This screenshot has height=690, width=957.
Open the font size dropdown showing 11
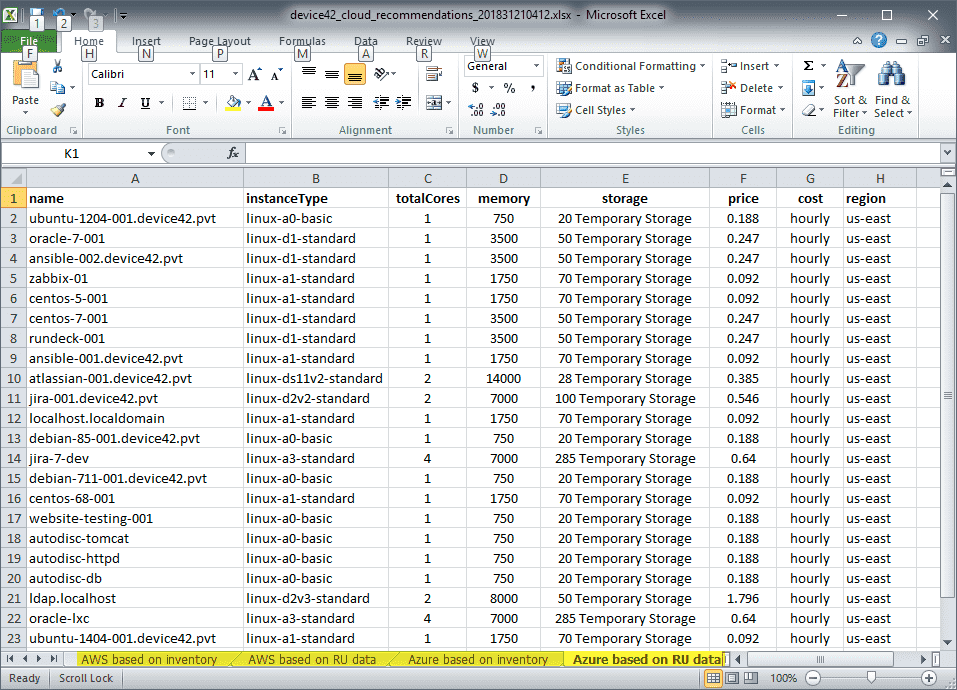236,74
